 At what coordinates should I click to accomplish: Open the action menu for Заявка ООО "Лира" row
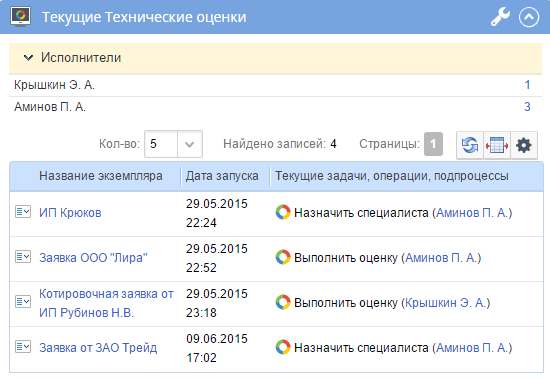23,257
